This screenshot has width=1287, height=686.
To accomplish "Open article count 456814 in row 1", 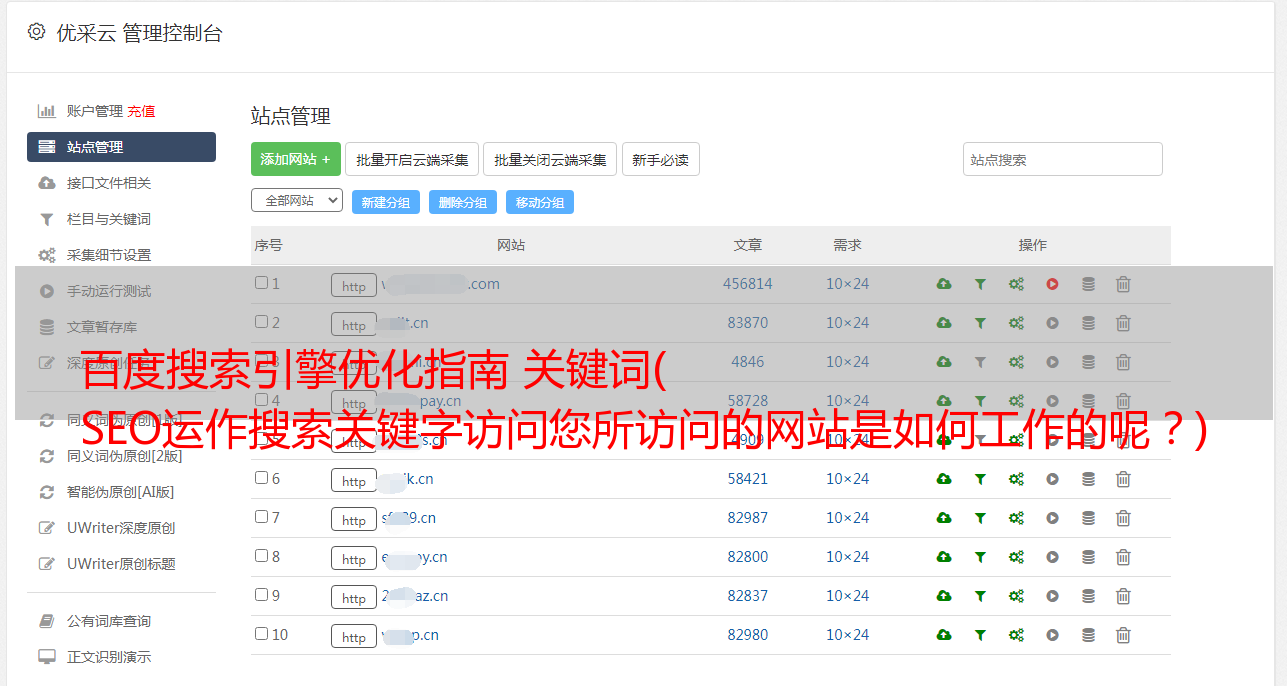I will (x=748, y=284).
